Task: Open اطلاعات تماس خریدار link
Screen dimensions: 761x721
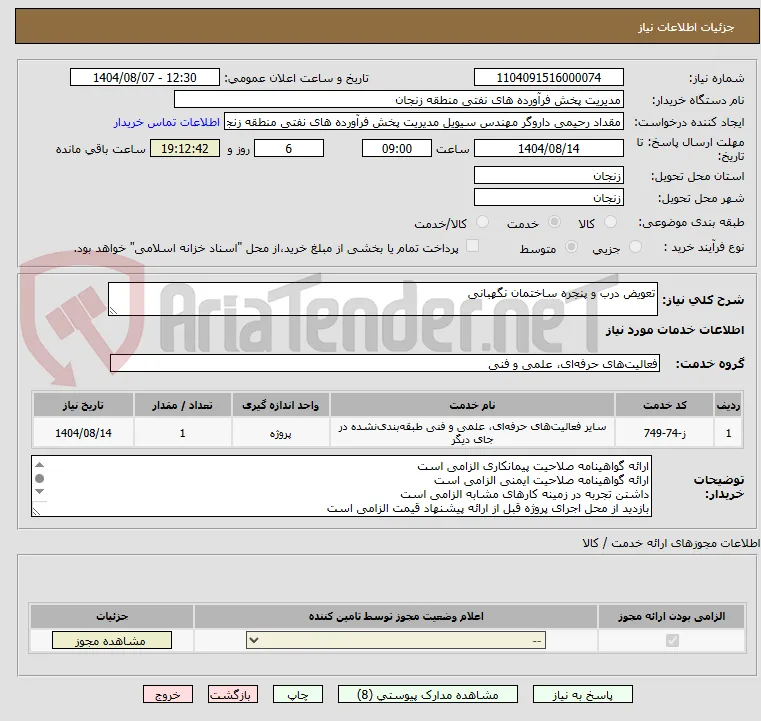Action: click(166, 122)
